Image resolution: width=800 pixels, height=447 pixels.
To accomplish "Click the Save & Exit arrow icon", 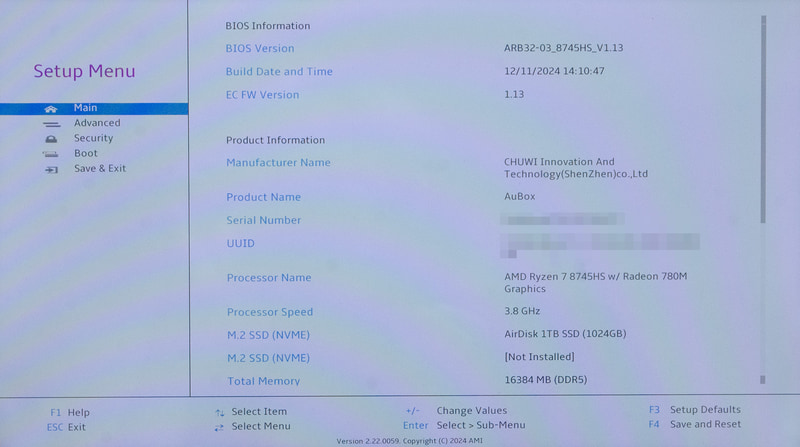I will (52, 169).
